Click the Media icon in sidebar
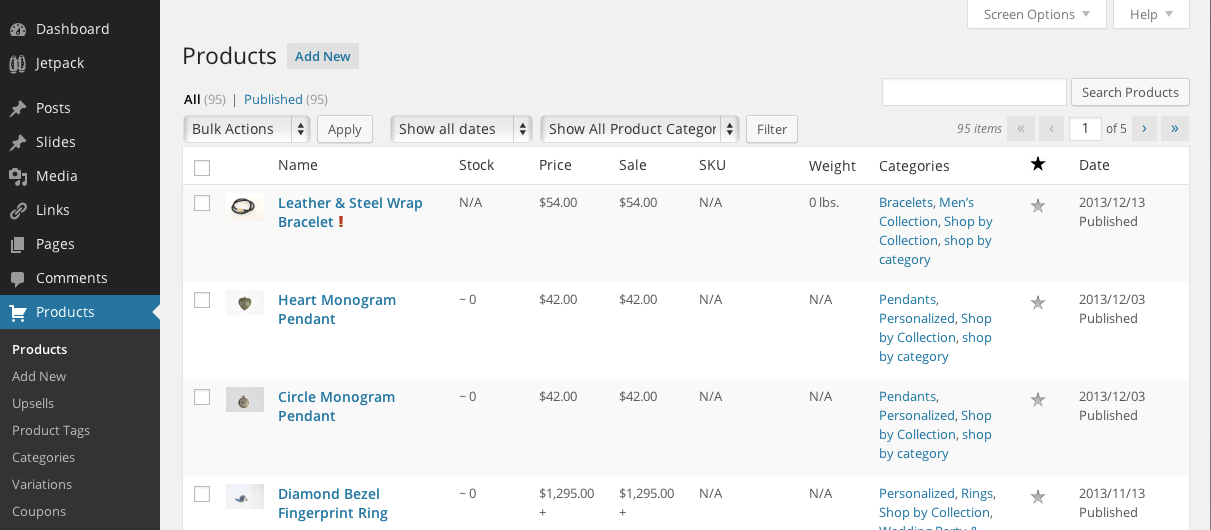Image resolution: width=1211 pixels, height=530 pixels. (17, 176)
